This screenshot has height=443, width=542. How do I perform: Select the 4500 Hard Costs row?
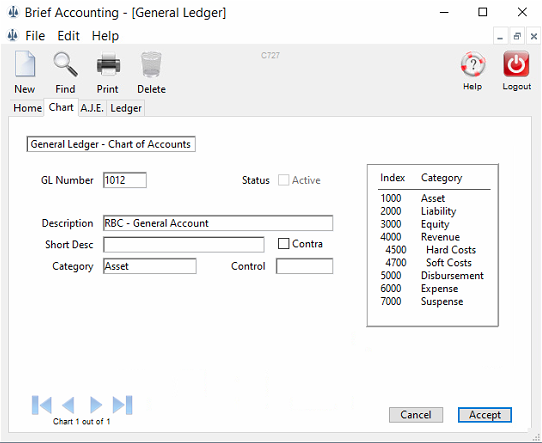(431, 250)
